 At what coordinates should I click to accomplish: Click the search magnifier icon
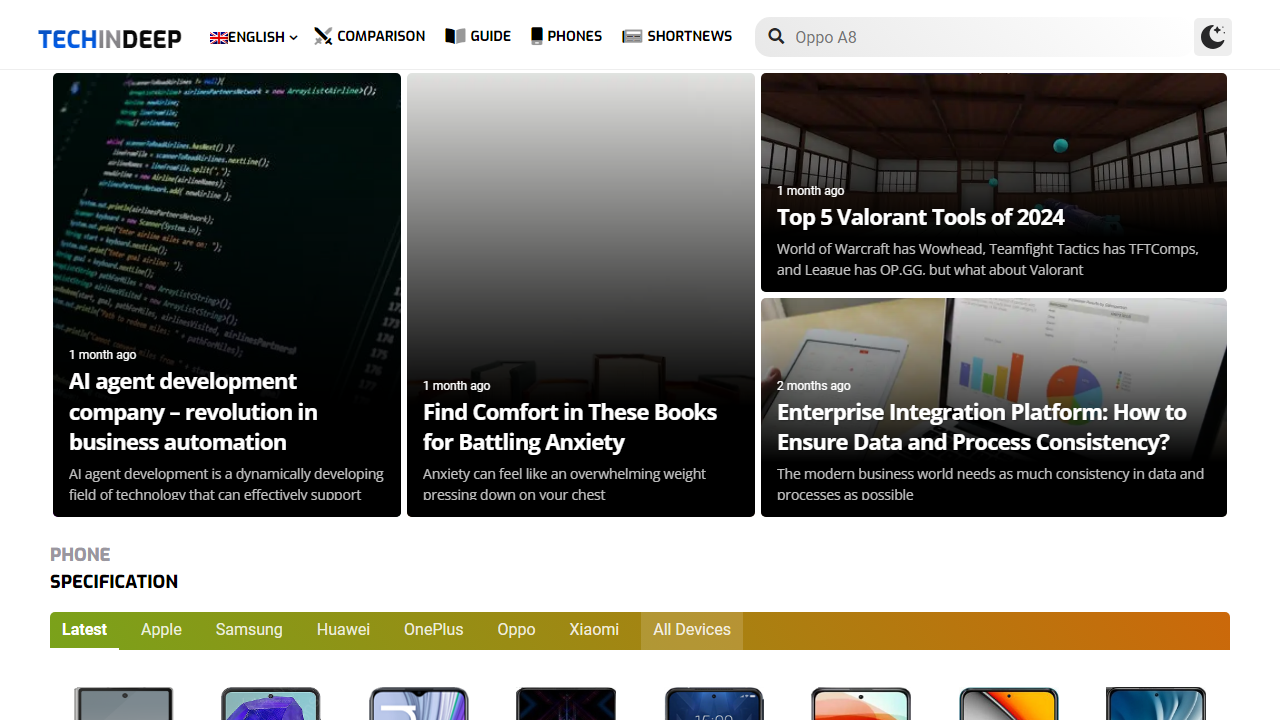tap(776, 37)
